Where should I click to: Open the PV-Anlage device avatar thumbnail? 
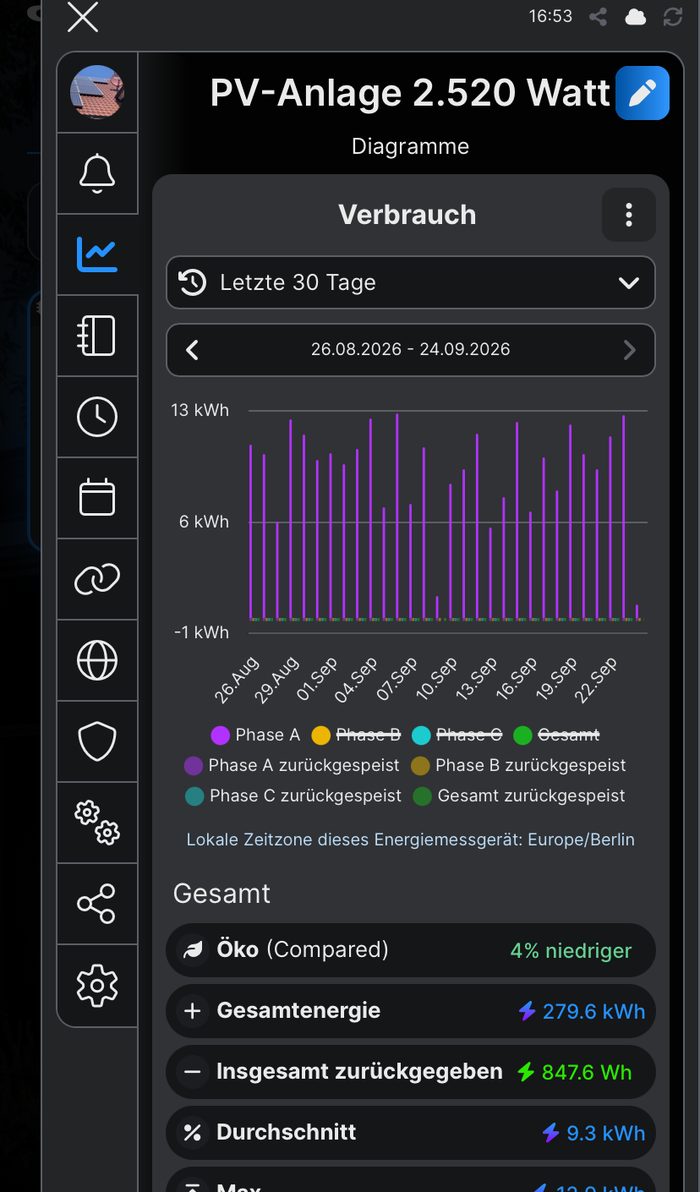(x=97, y=93)
